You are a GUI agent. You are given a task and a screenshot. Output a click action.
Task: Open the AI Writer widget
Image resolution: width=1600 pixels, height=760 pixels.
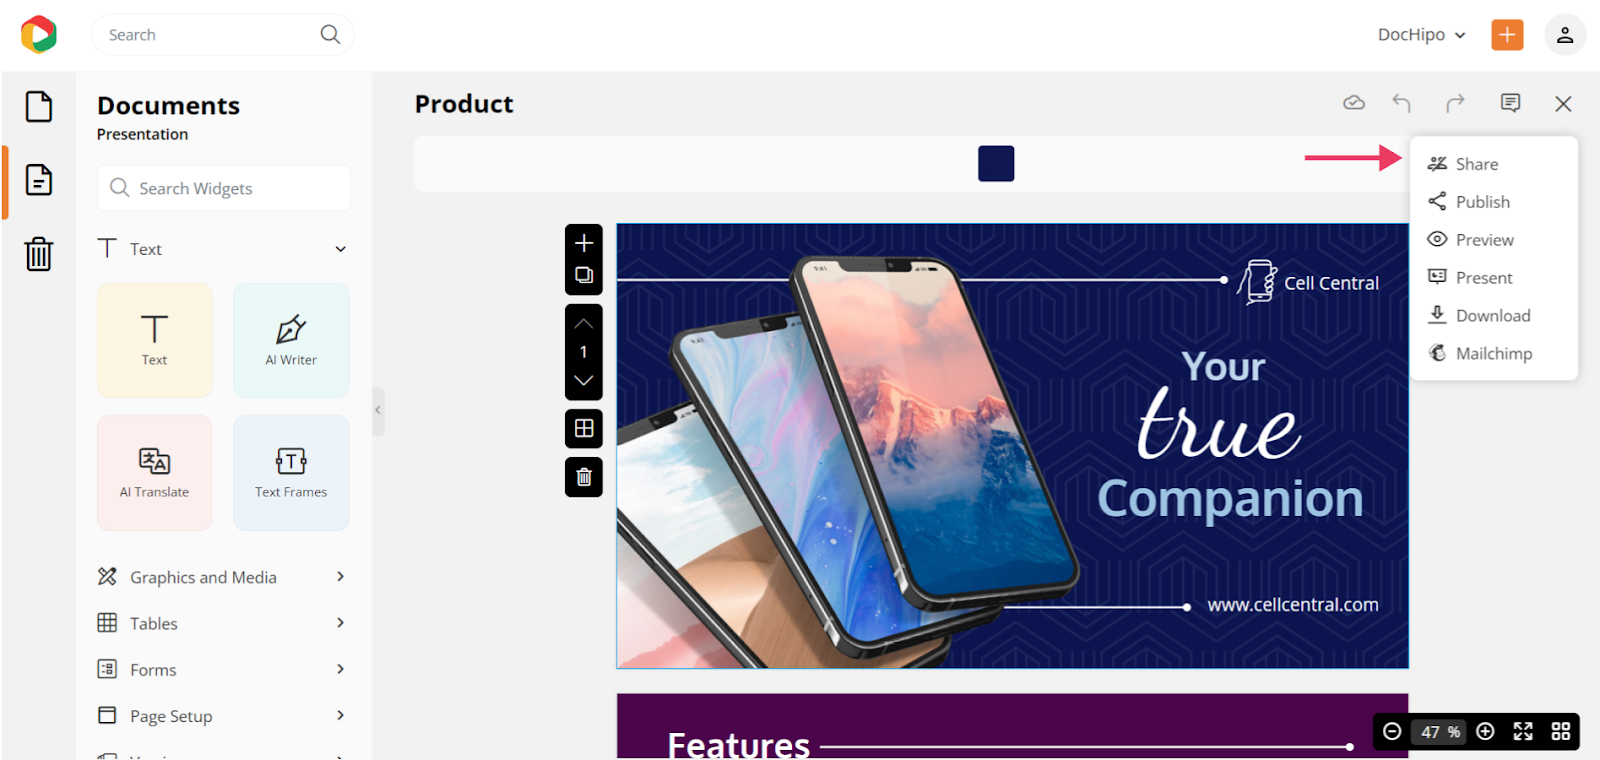pos(291,340)
